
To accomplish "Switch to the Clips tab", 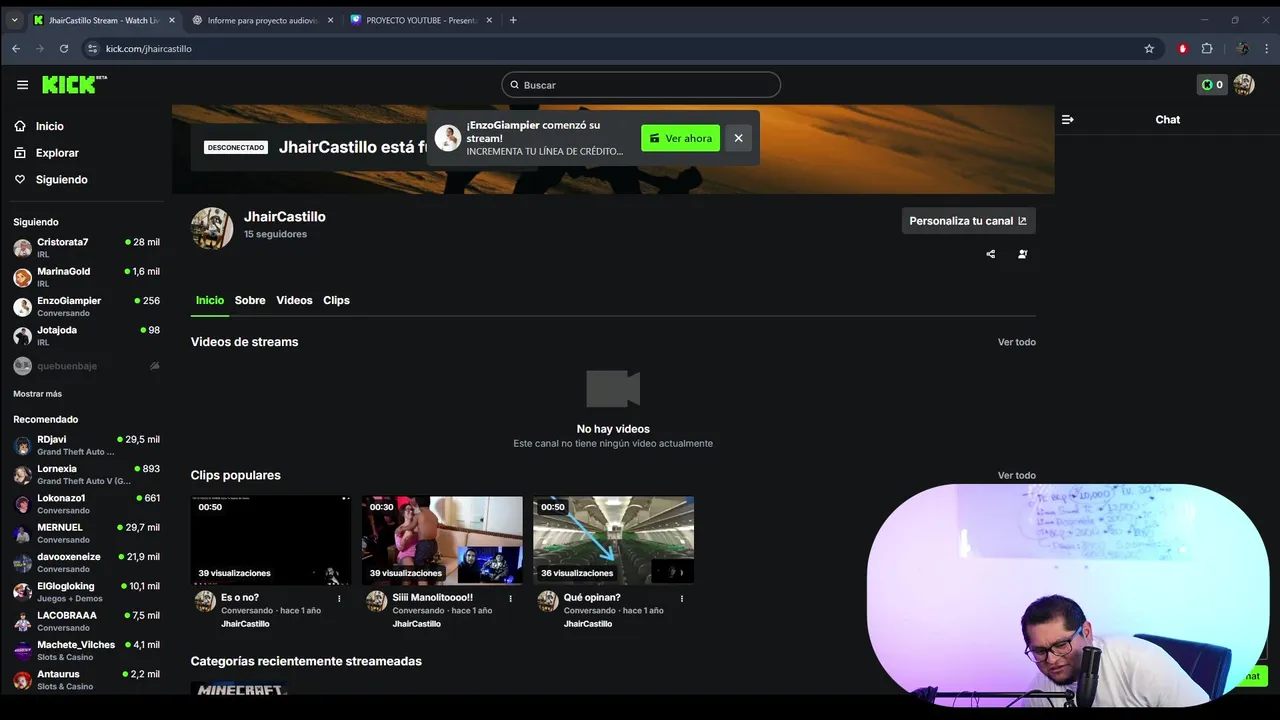I will coord(336,300).
